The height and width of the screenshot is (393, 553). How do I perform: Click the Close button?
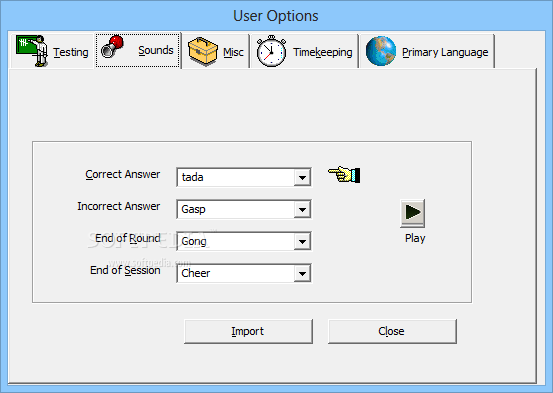392,331
